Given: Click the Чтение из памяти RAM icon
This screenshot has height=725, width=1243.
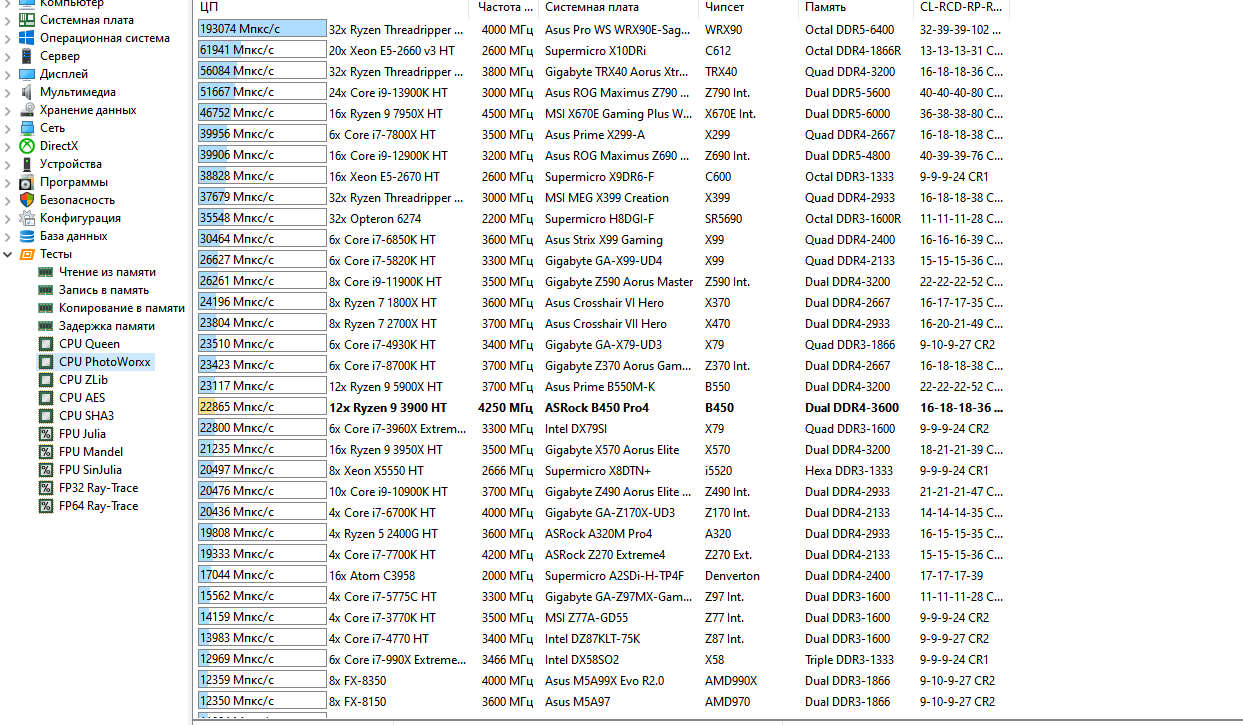Looking at the screenshot, I should click(46, 272).
